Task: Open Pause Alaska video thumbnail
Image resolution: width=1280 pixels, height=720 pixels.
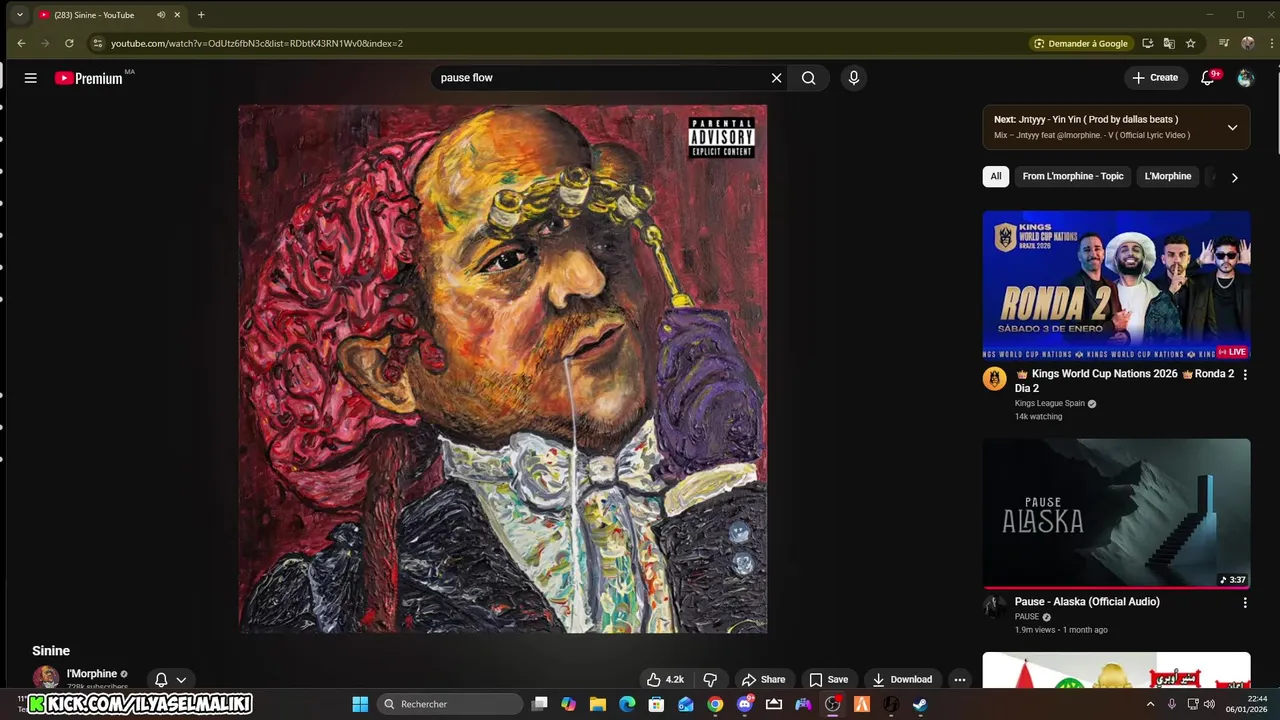Action: coord(1116,513)
